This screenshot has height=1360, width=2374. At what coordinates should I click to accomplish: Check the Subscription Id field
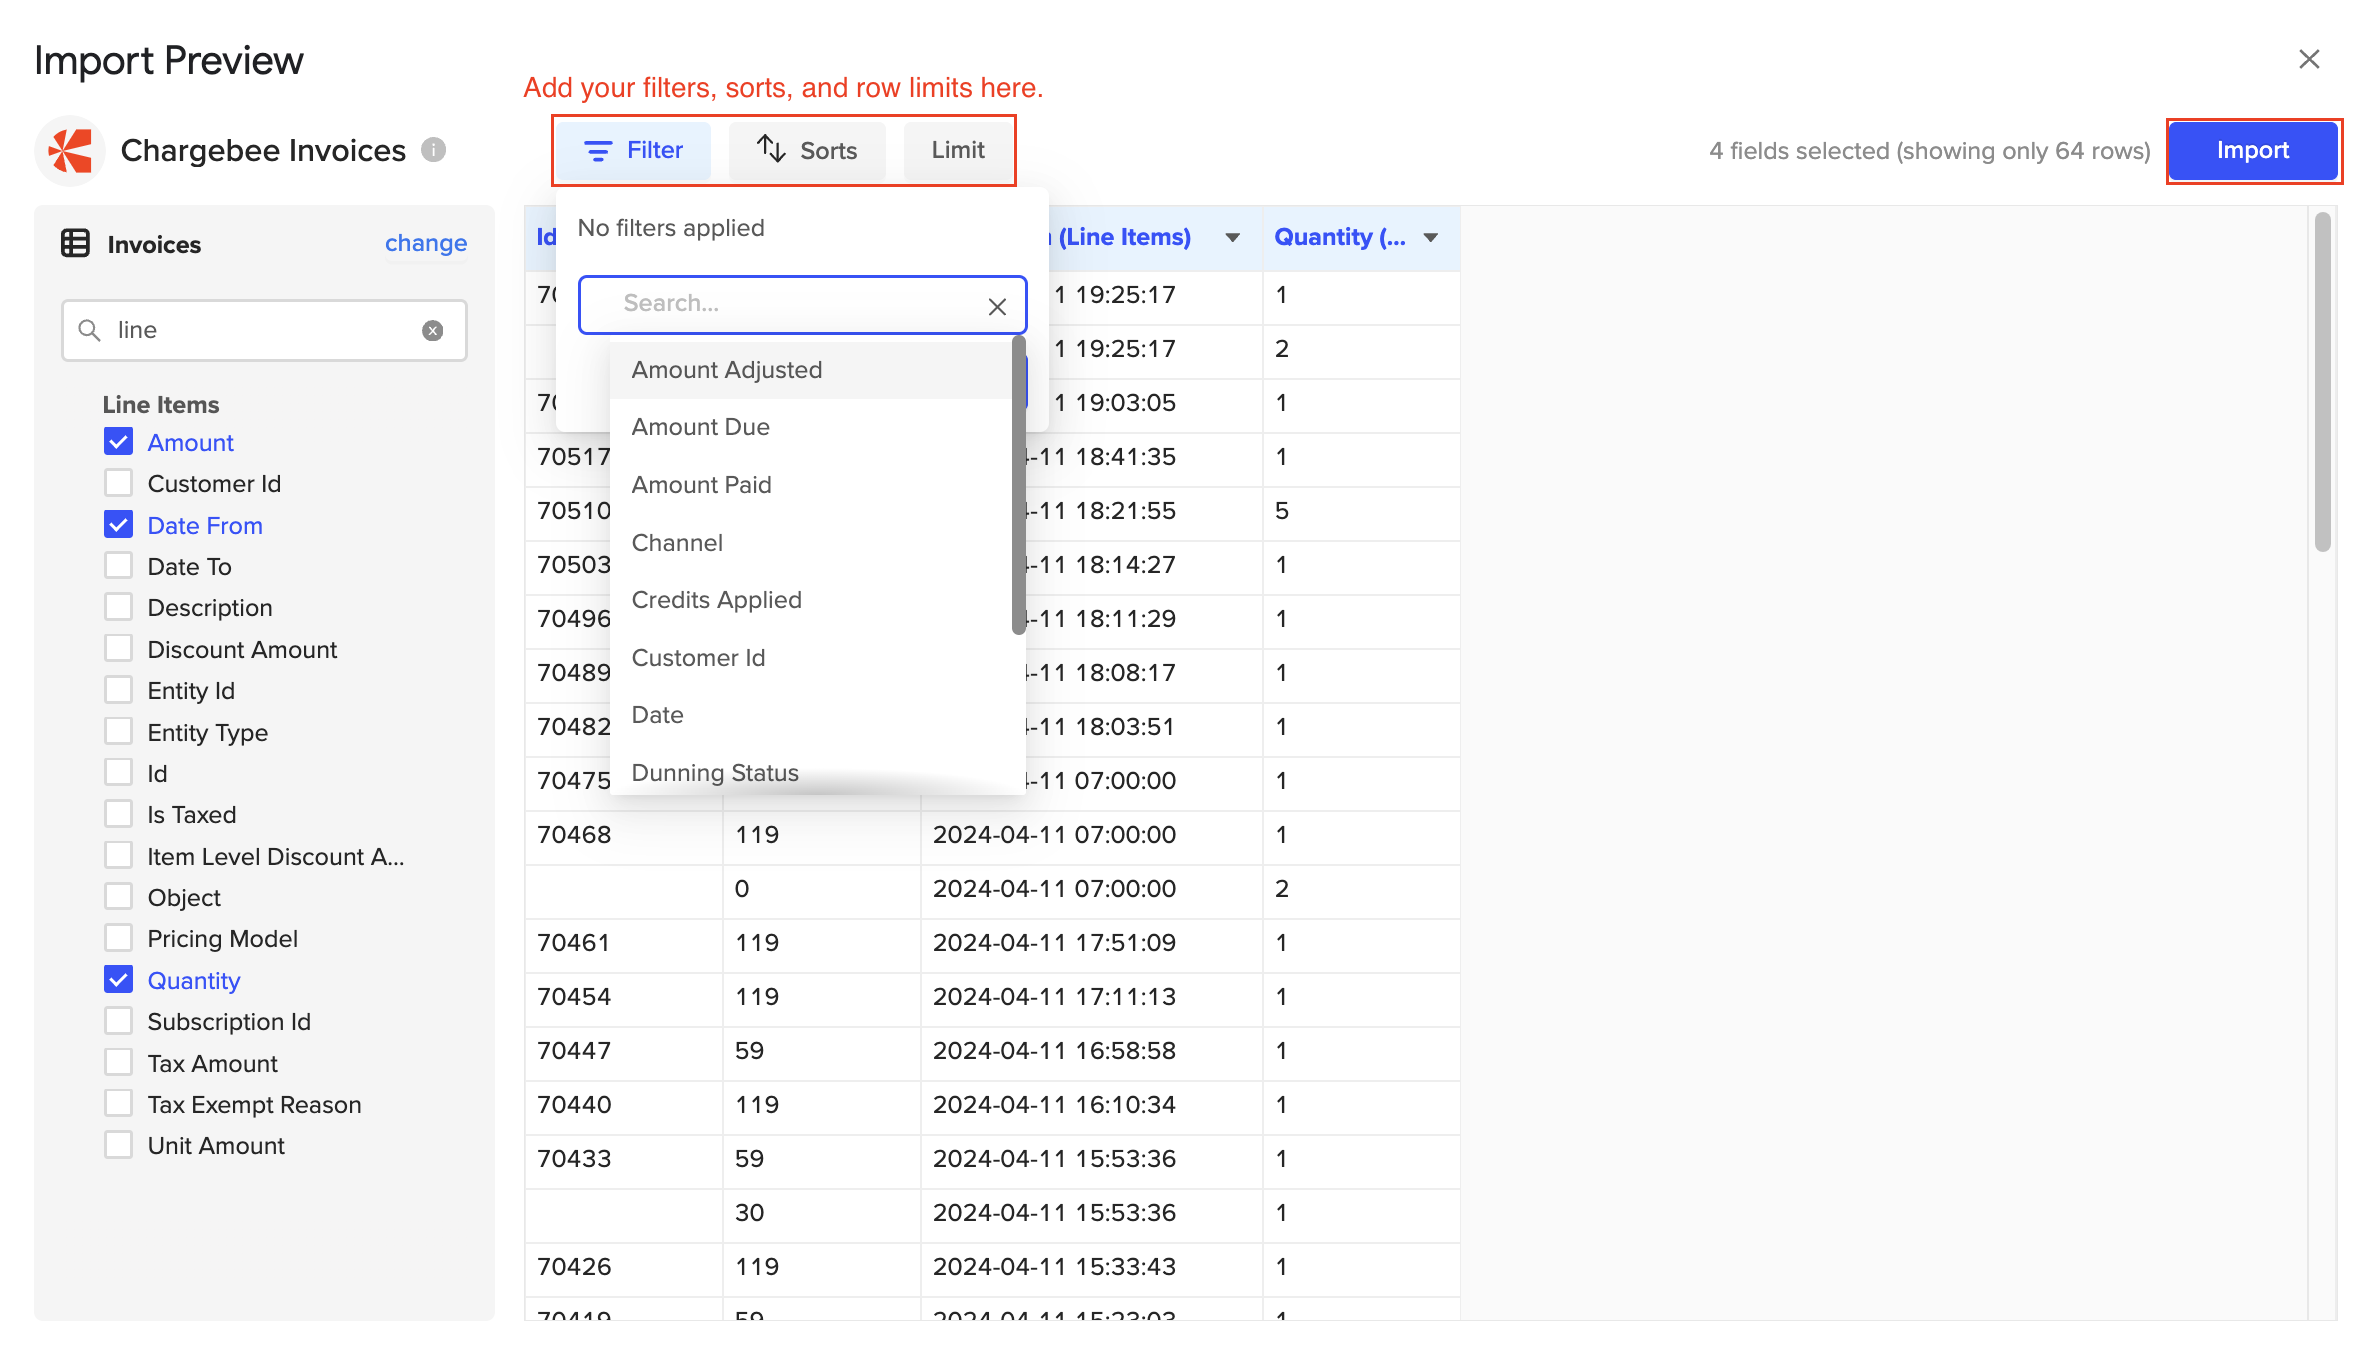(x=118, y=1021)
